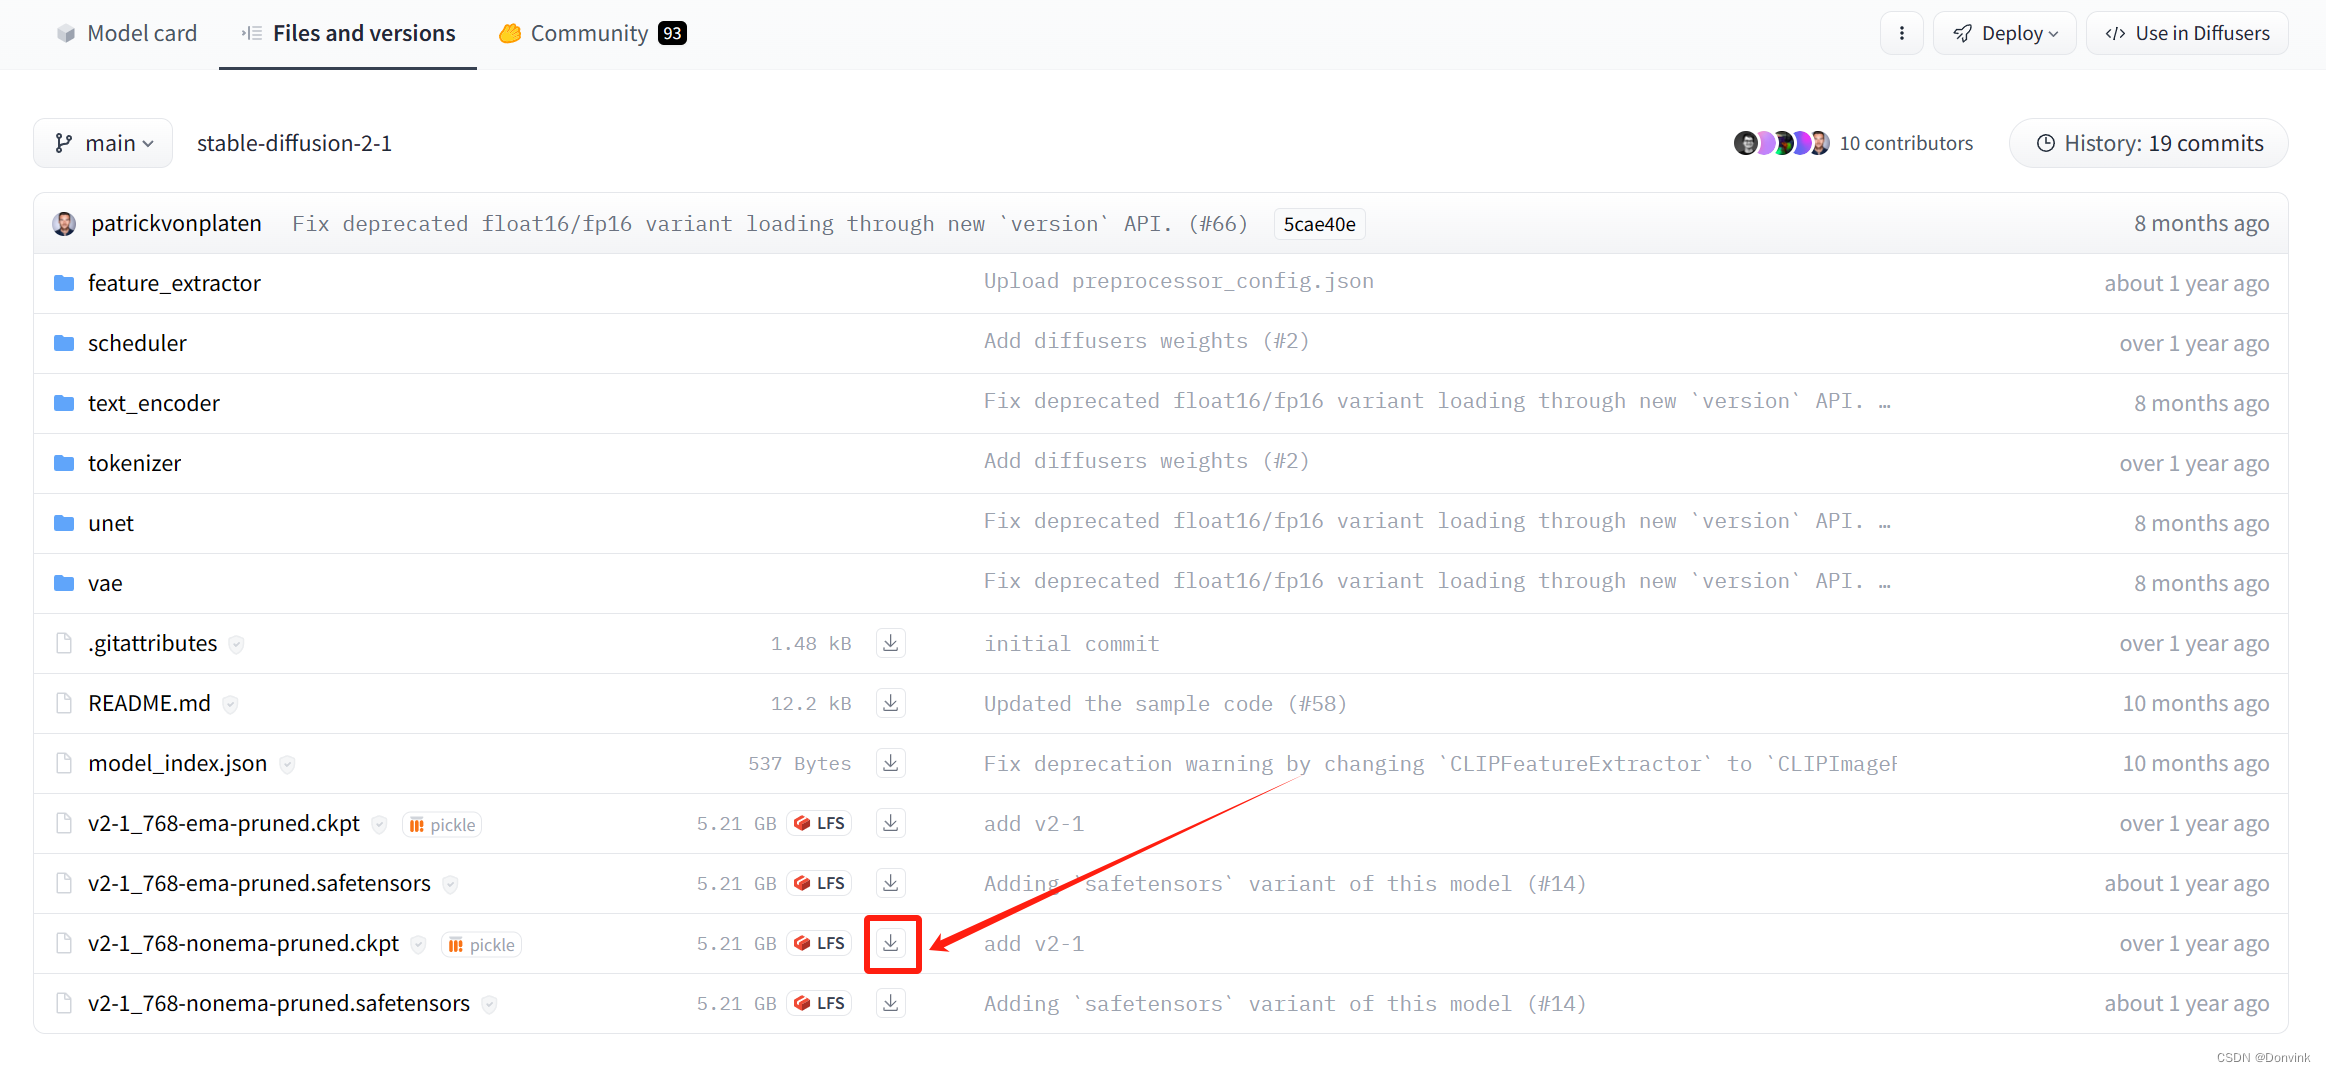
Task: Download v2-1_768-ema-pruned.ckpt file
Action: click(x=890, y=823)
